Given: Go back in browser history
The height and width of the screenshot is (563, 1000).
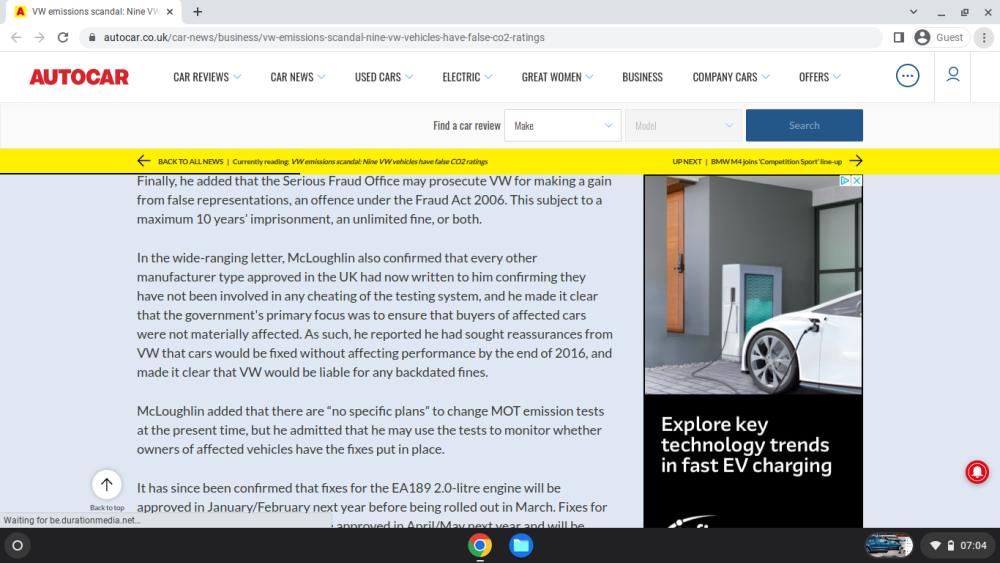Looking at the screenshot, I should click(16, 38).
